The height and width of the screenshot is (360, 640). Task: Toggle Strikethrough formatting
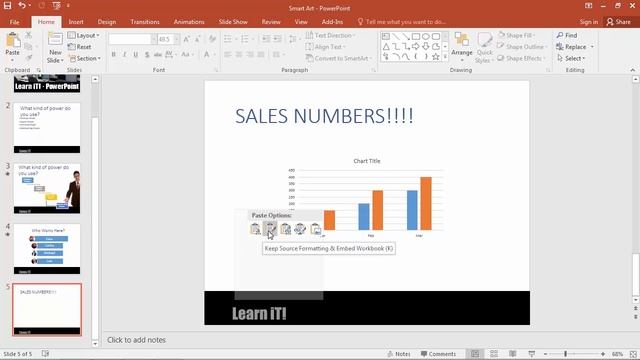(x=158, y=55)
